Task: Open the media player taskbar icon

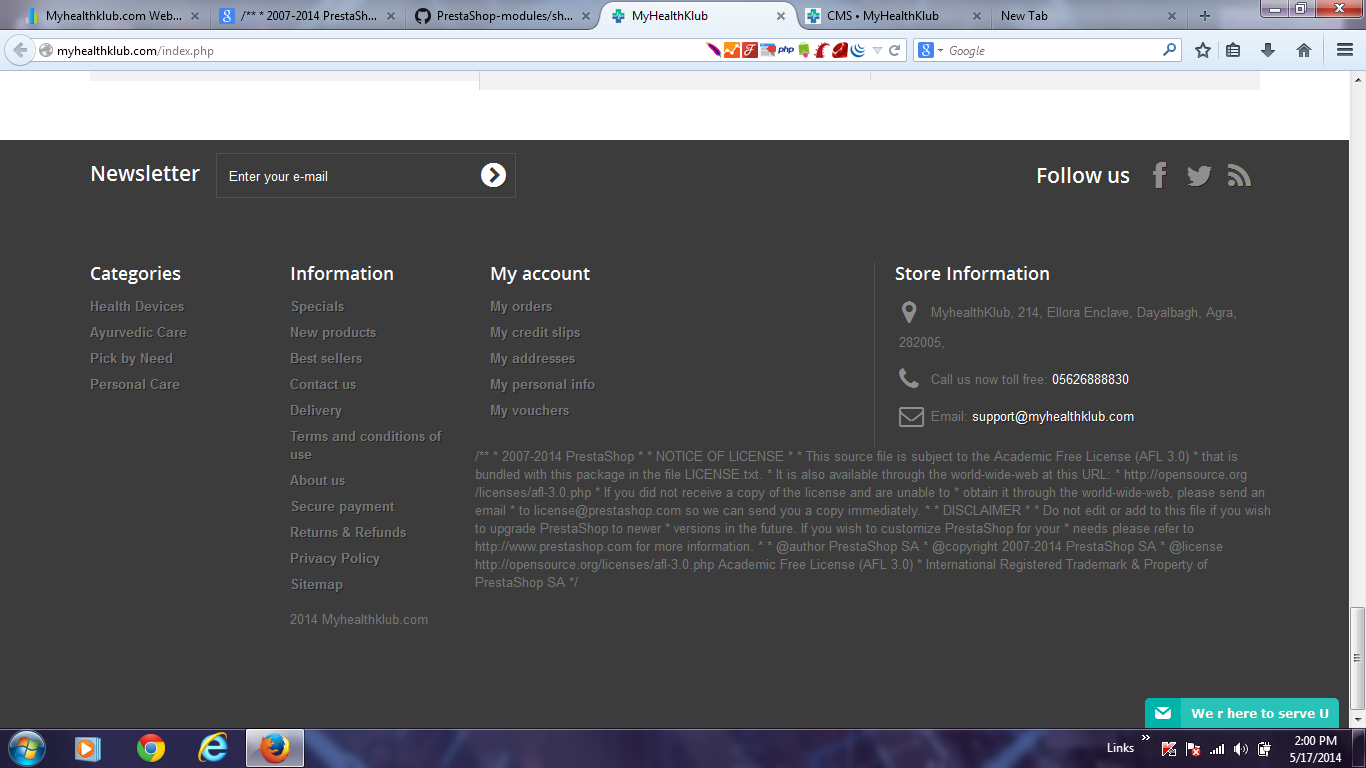Action: [x=89, y=748]
